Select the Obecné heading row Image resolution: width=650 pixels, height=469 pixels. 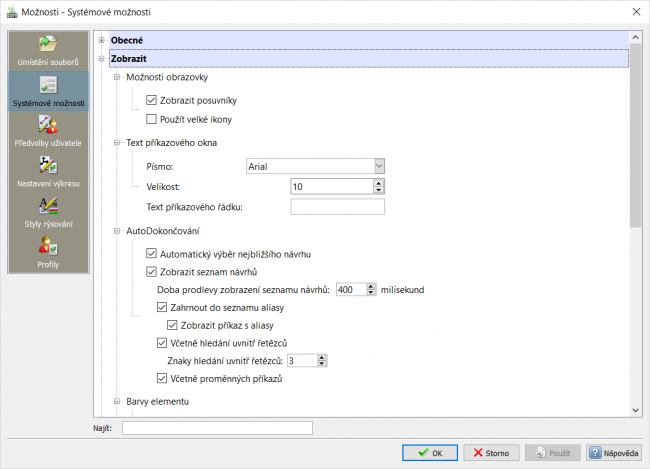369,40
